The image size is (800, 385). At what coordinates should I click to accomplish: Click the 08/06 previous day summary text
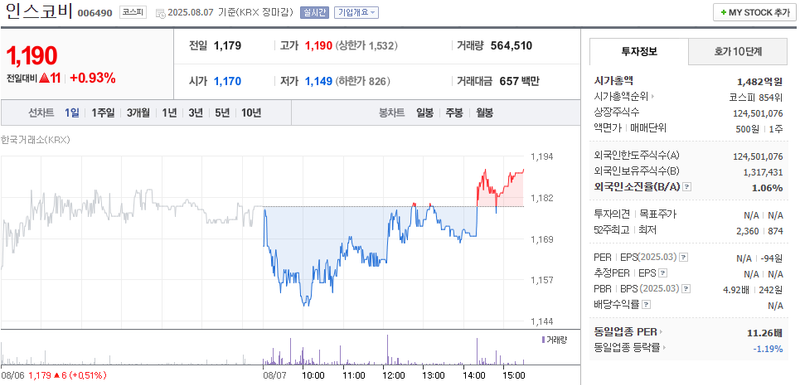(54, 375)
